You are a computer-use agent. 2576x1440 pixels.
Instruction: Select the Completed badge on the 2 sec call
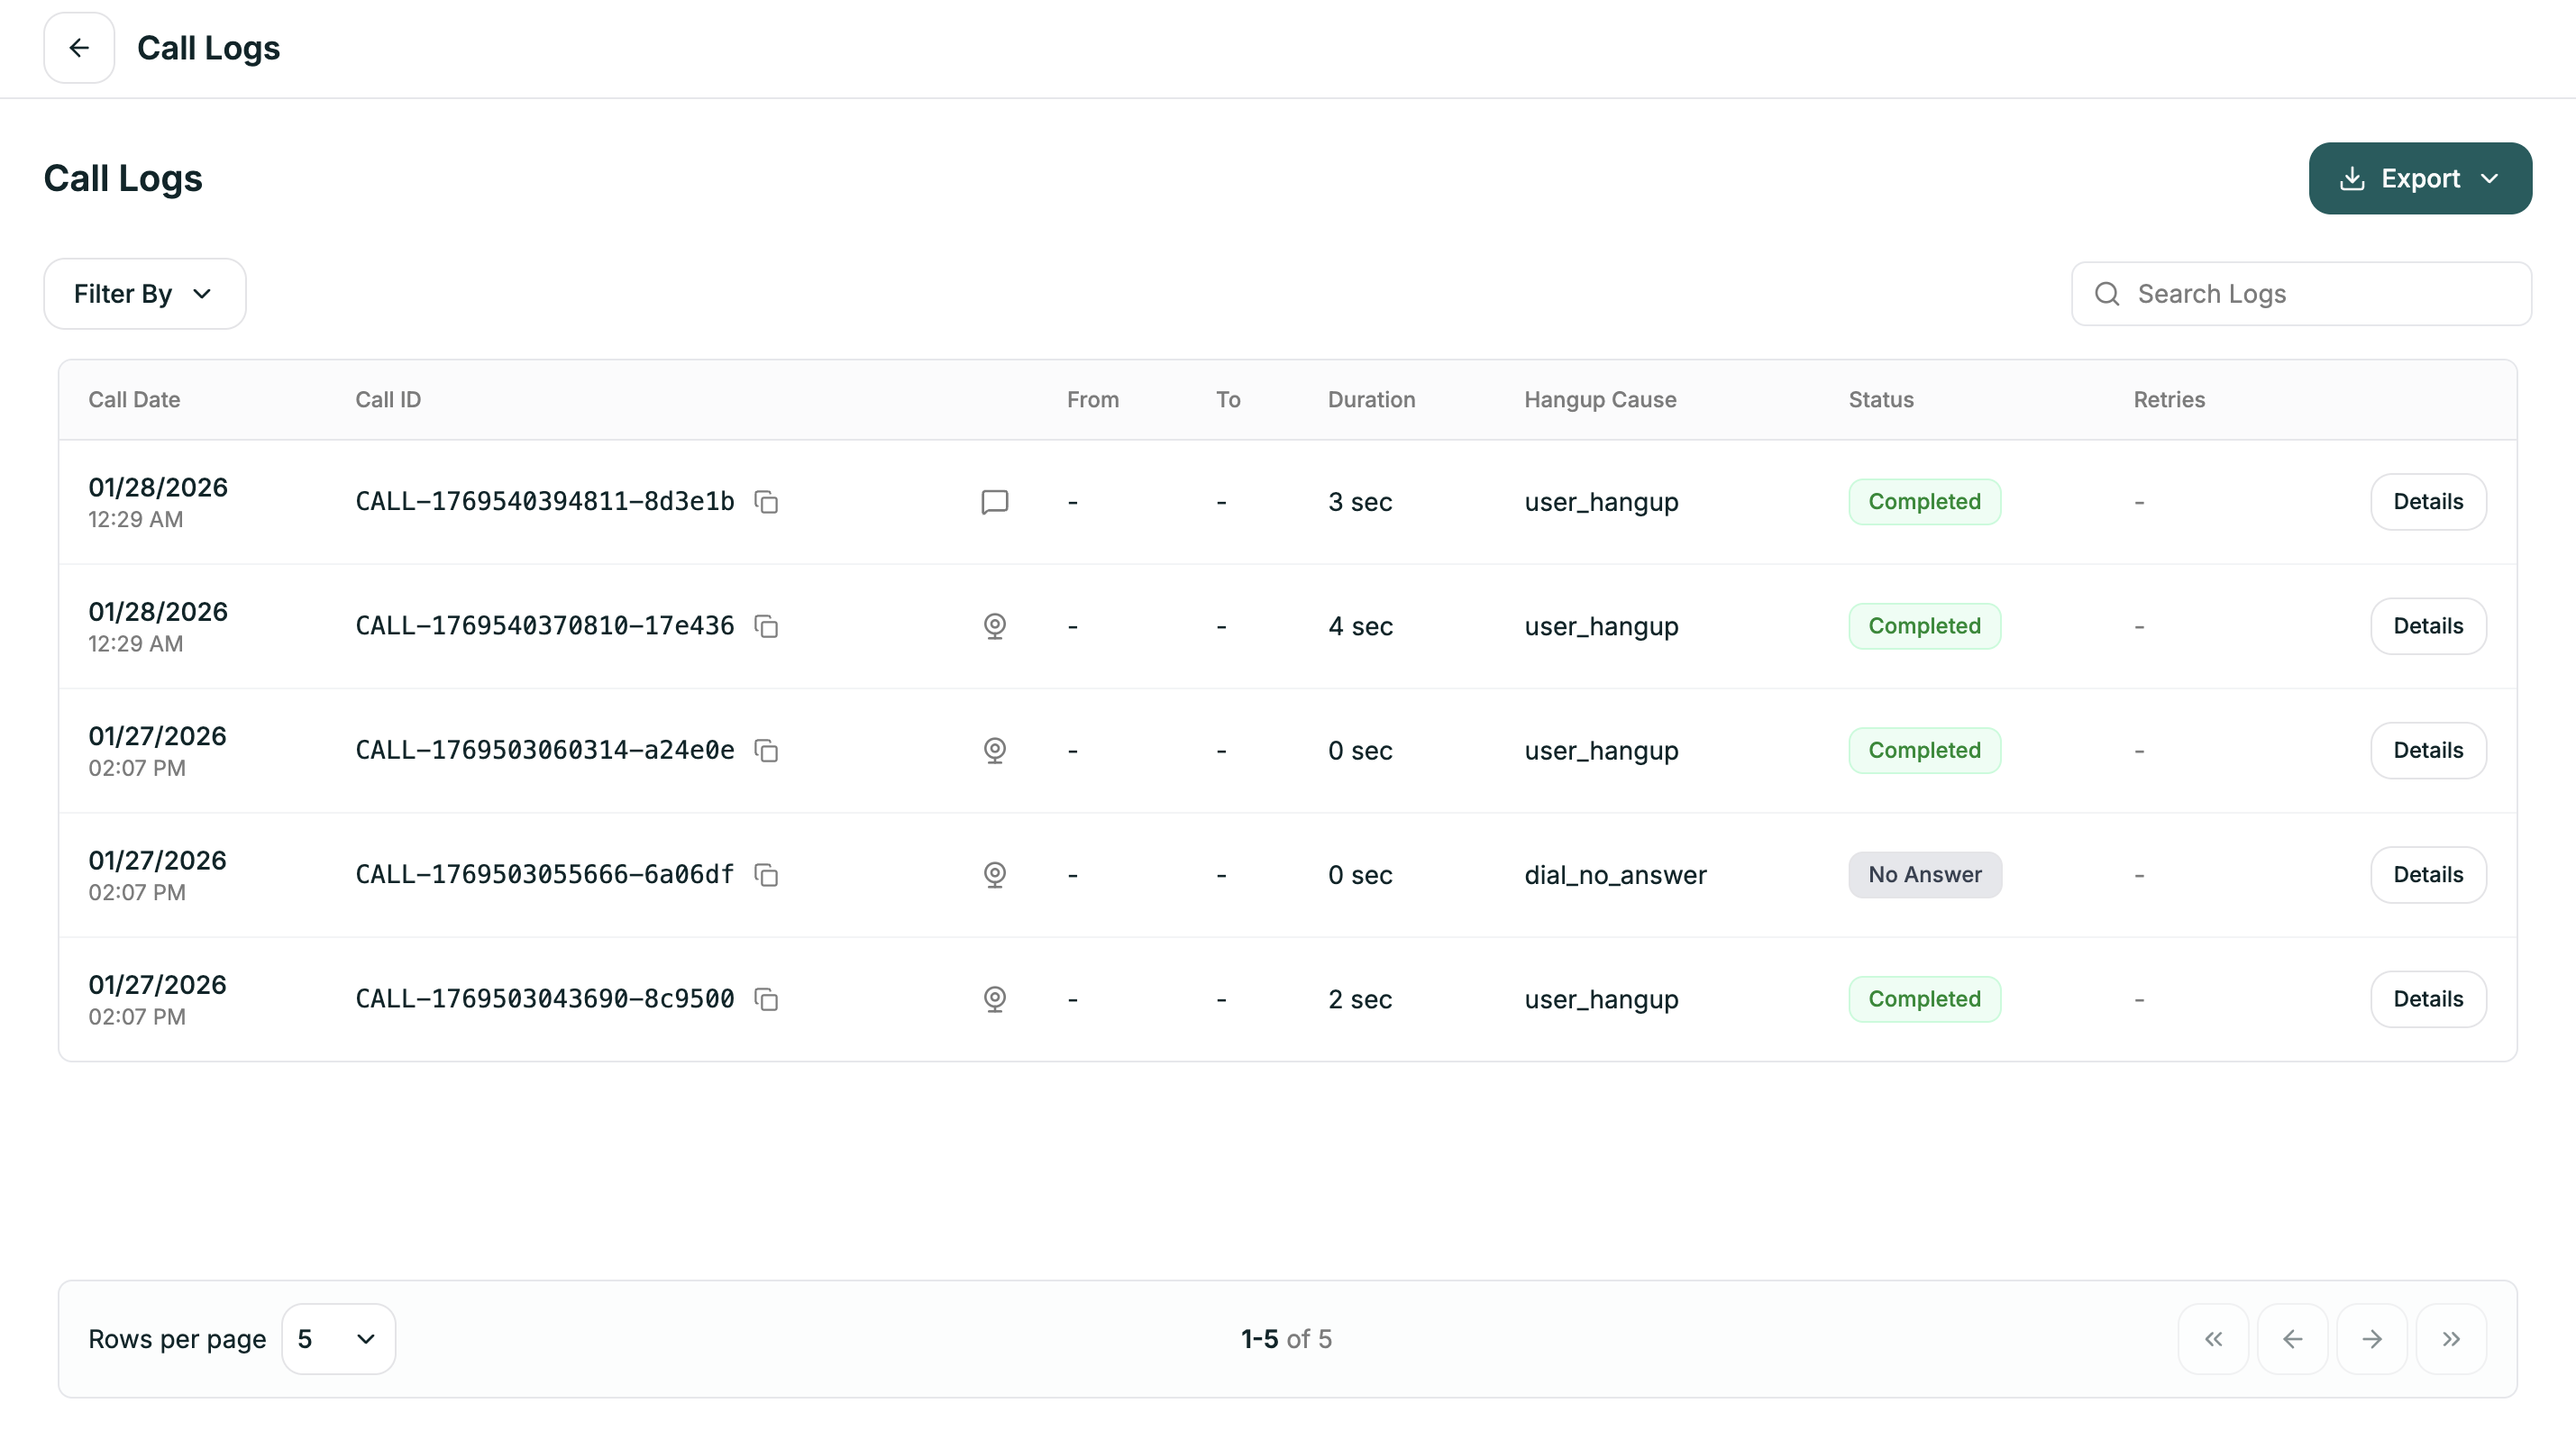(x=1924, y=999)
